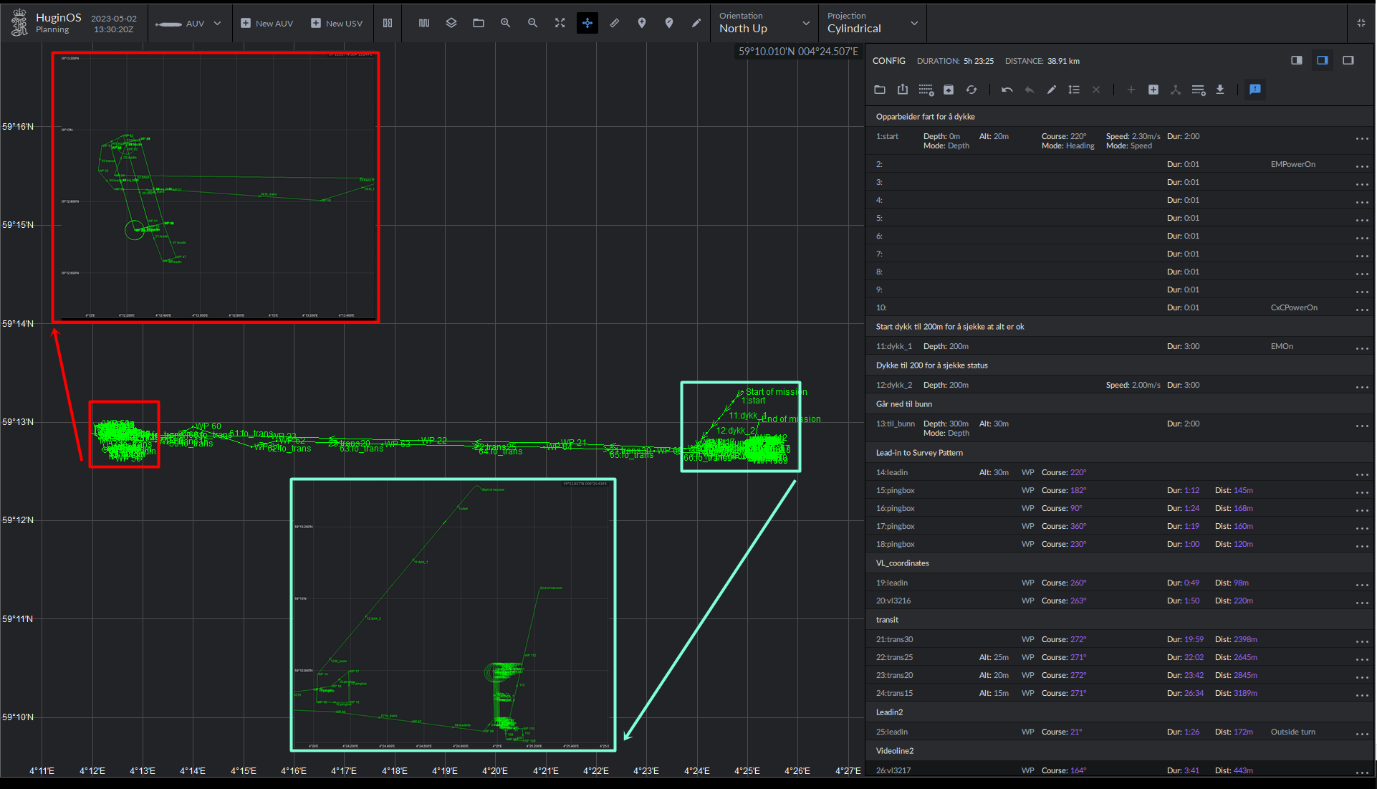
Task: Click the fit-to-screen icon
Action: 559,22
